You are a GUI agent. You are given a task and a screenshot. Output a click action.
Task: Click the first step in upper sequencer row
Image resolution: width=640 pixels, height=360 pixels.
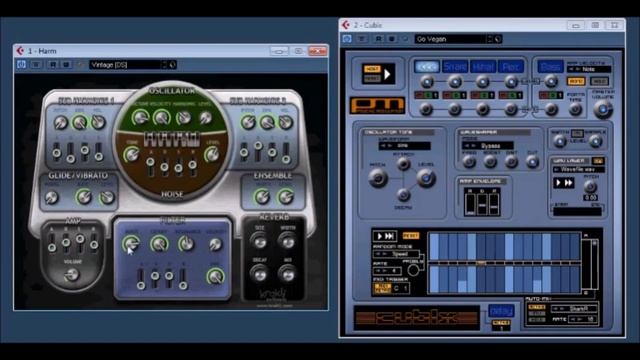click(x=434, y=247)
